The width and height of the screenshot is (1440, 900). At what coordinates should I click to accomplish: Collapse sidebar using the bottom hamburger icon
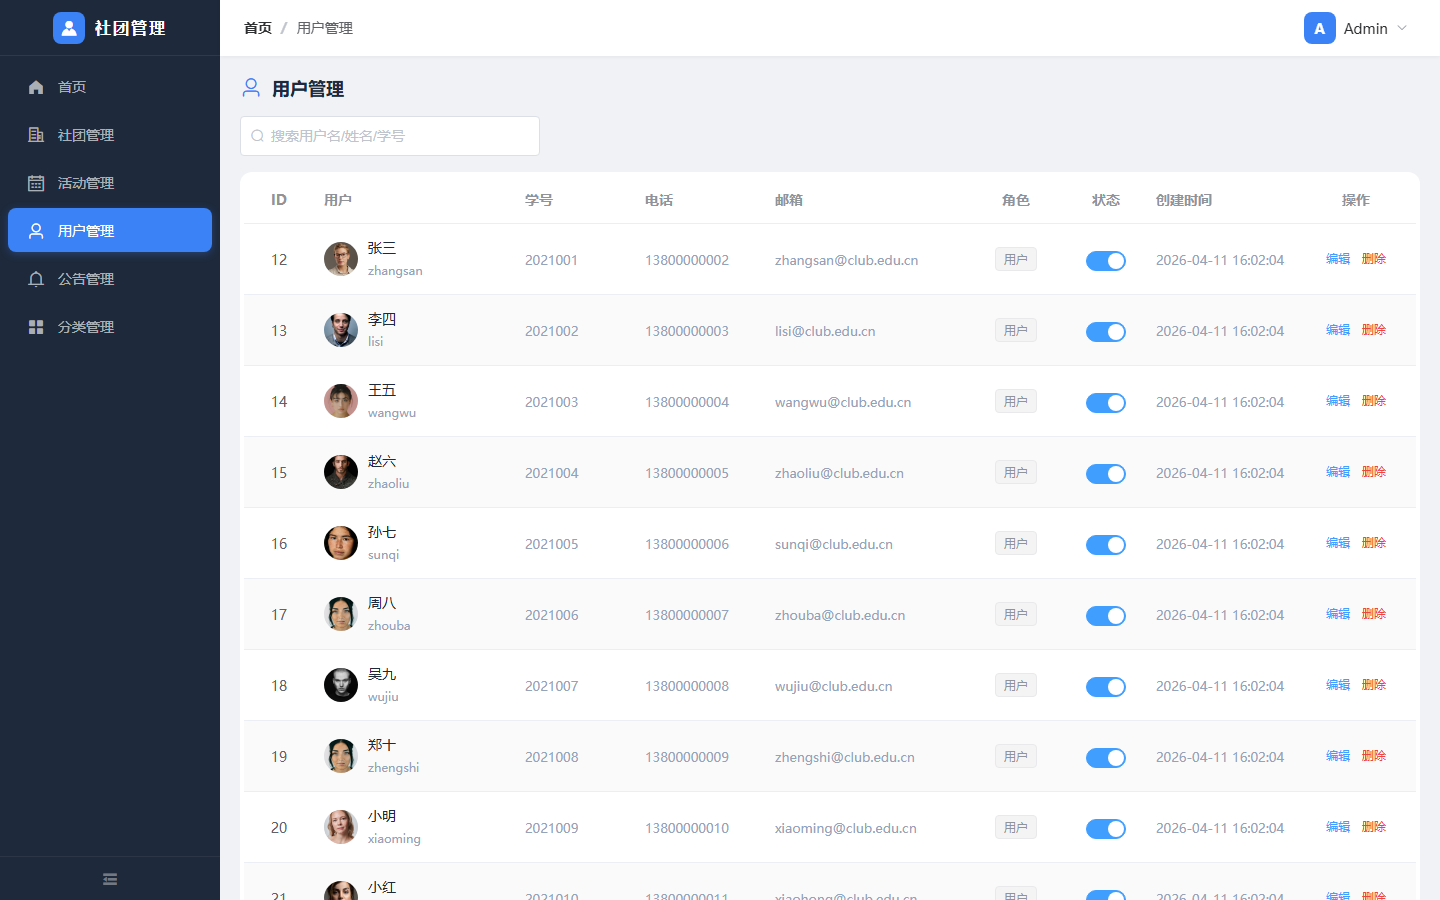(110, 879)
